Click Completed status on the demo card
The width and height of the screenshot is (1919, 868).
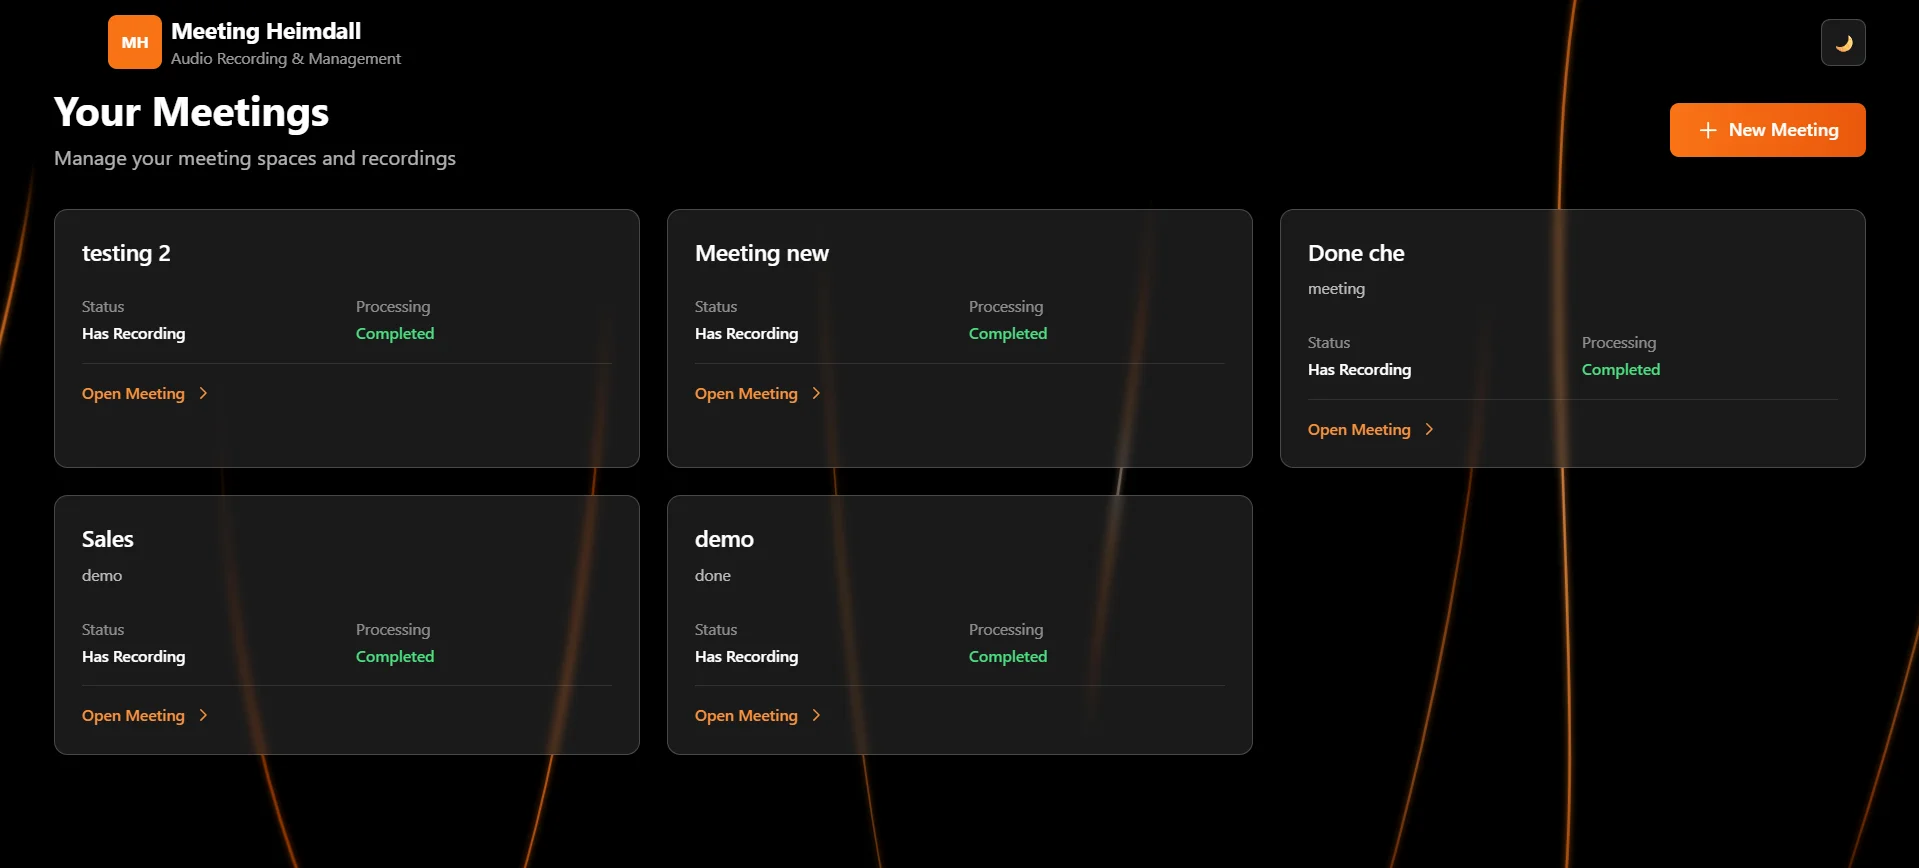(x=1007, y=657)
